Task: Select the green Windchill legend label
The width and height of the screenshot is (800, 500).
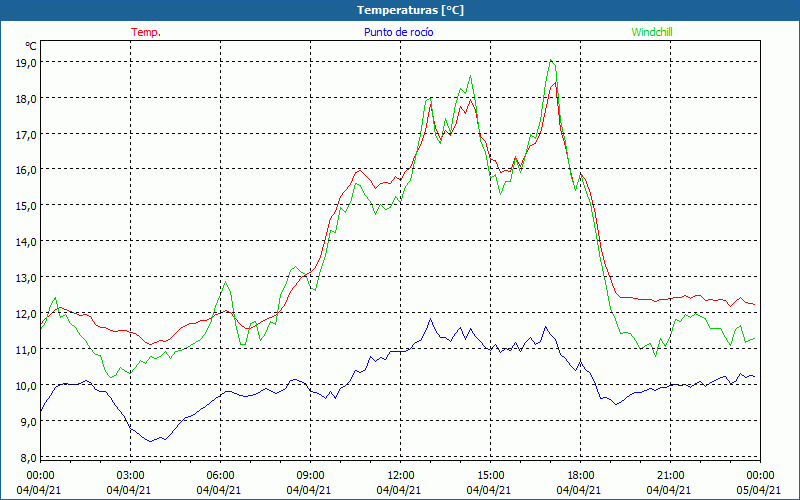Action: (x=652, y=32)
